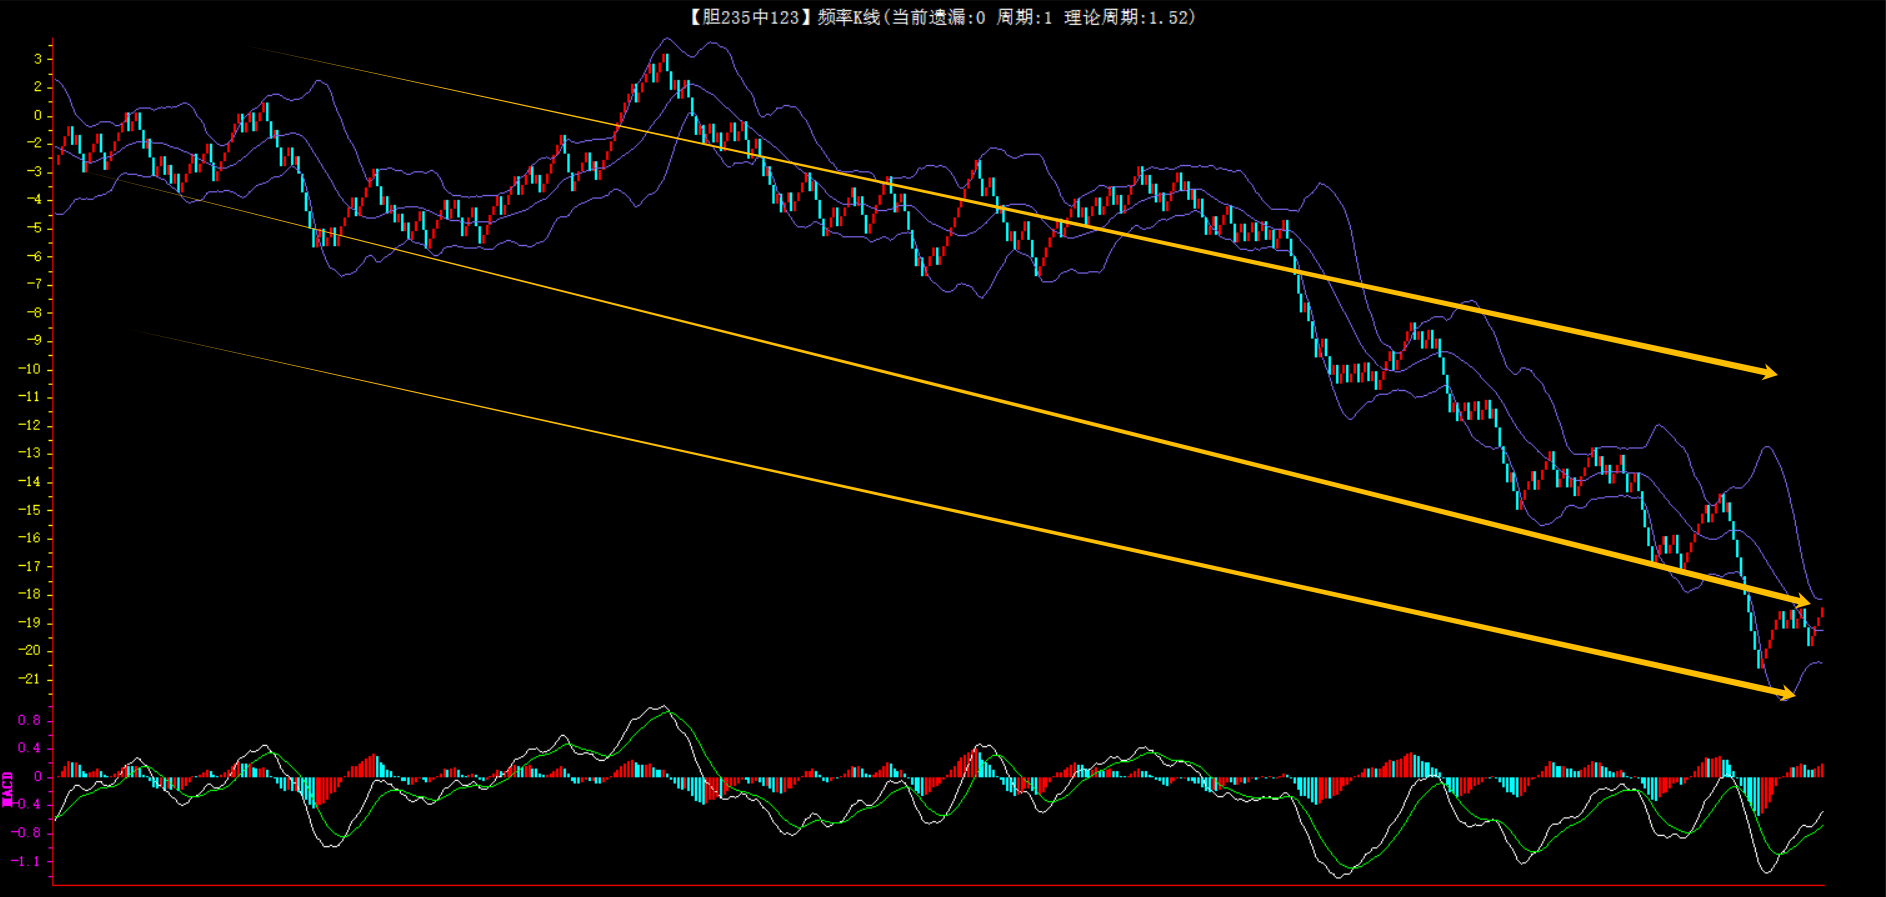Pick the 0.8 label on MACD axis
Screen dimensions: 1886x897
[29, 720]
